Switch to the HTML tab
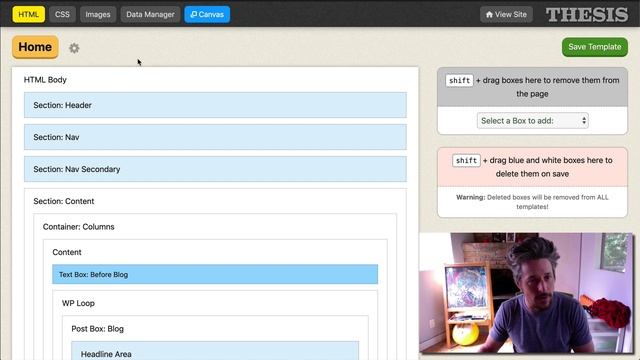Viewport: 640px width, 360px height. click(29, 14)
